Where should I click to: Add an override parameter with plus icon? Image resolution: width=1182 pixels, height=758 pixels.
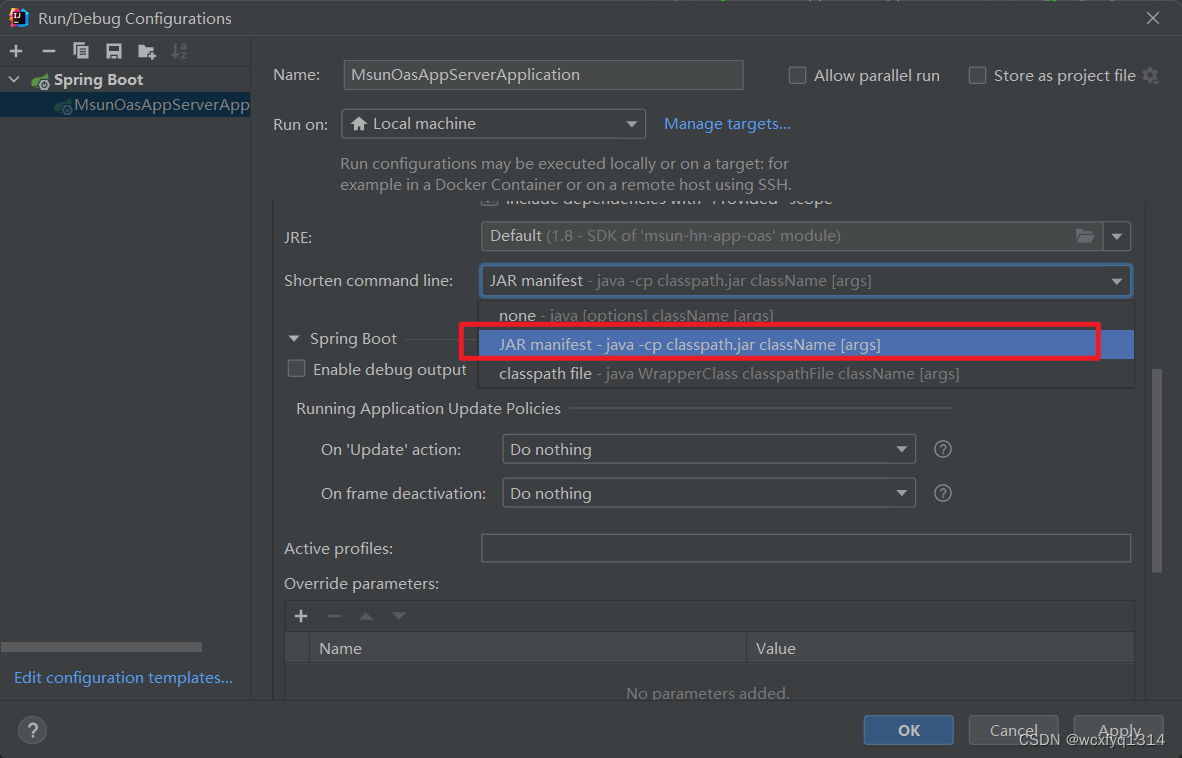[301, 616]
